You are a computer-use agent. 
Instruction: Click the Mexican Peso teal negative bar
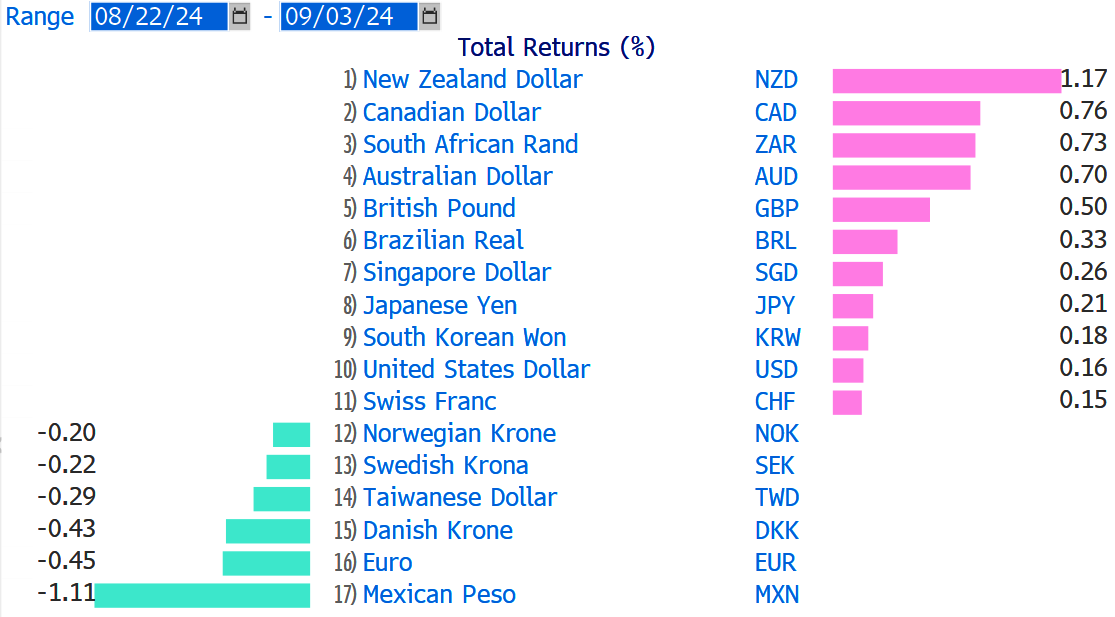[x=202, y=595]
